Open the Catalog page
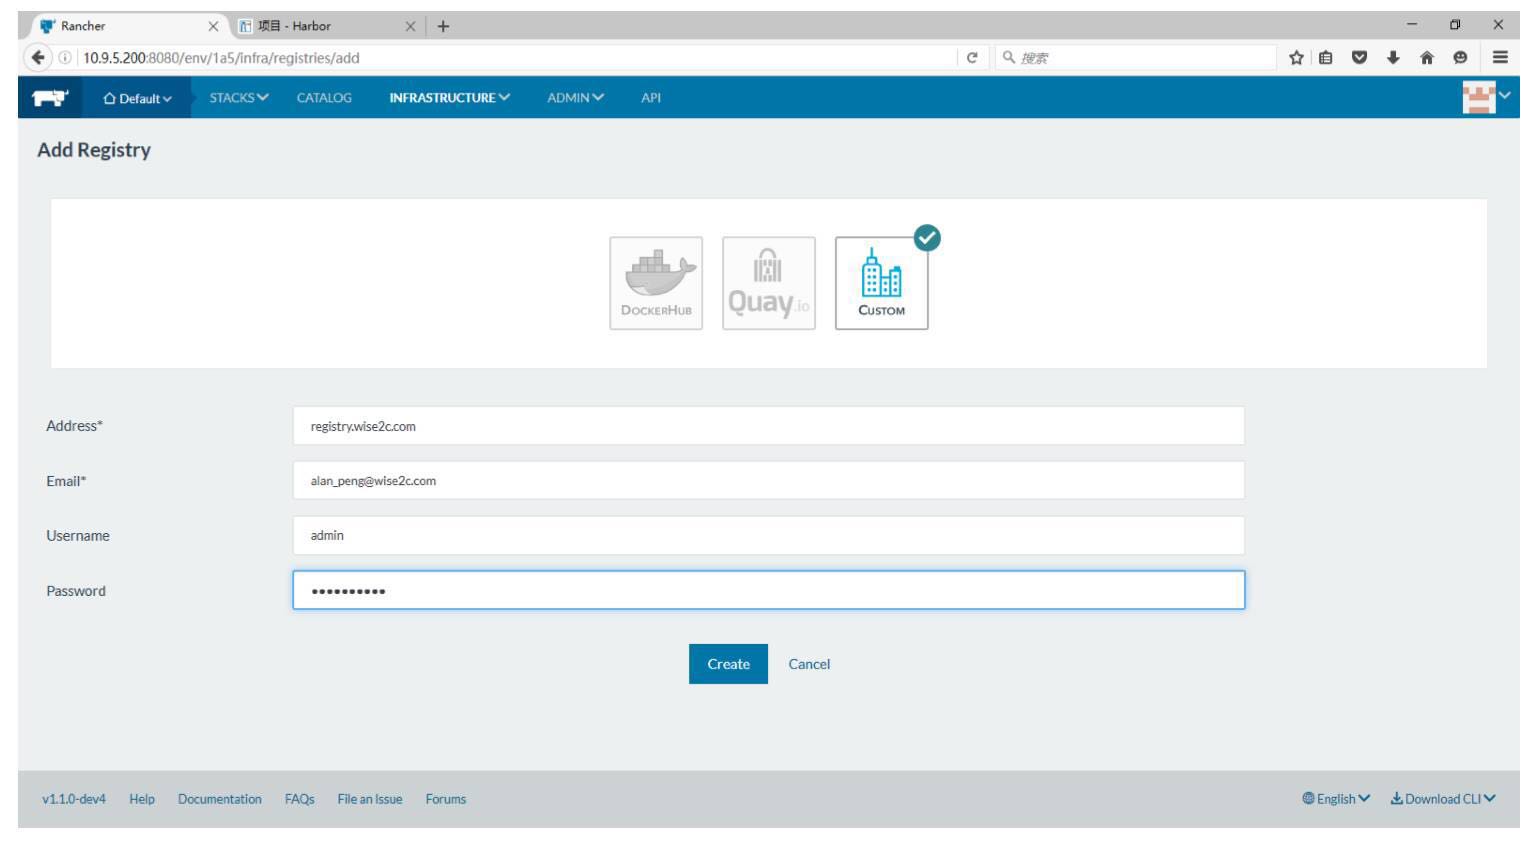The width and height of the screenshot is (1536, 844). pos(324,98)
